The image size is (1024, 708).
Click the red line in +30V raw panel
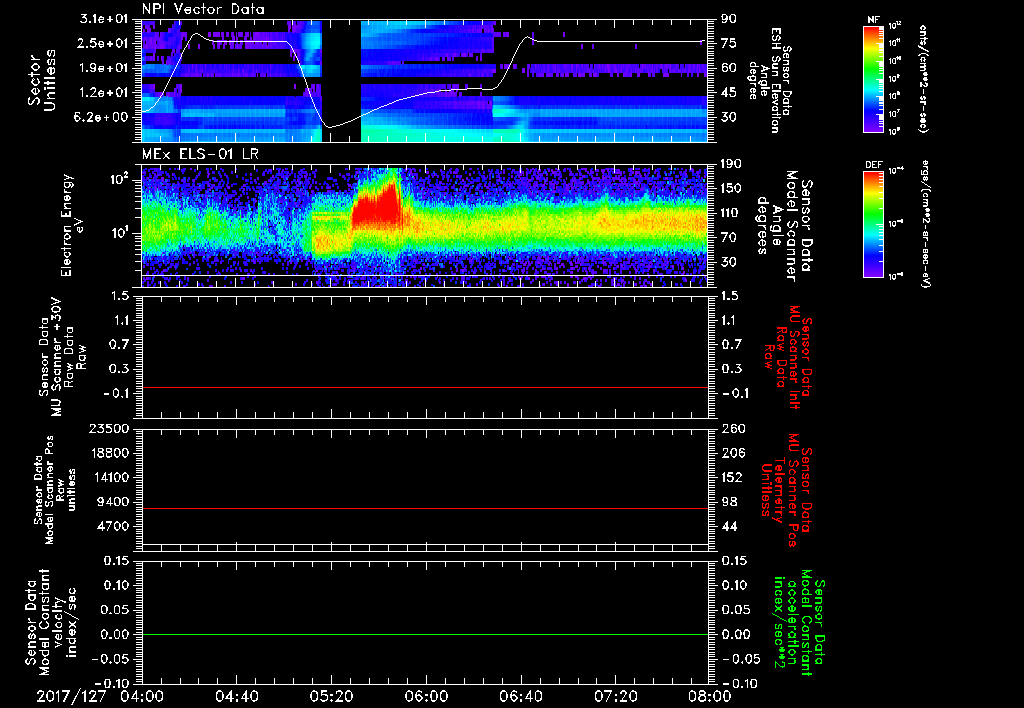click(424, 387)
